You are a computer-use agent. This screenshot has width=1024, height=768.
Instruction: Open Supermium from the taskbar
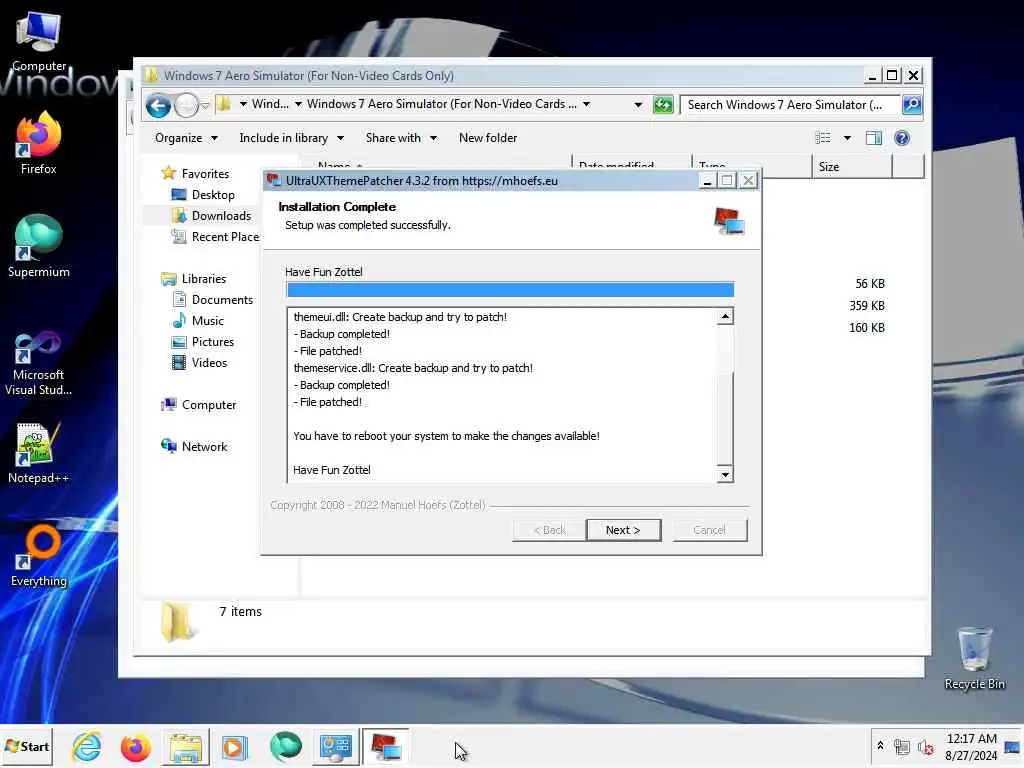[x=285, y=747]
